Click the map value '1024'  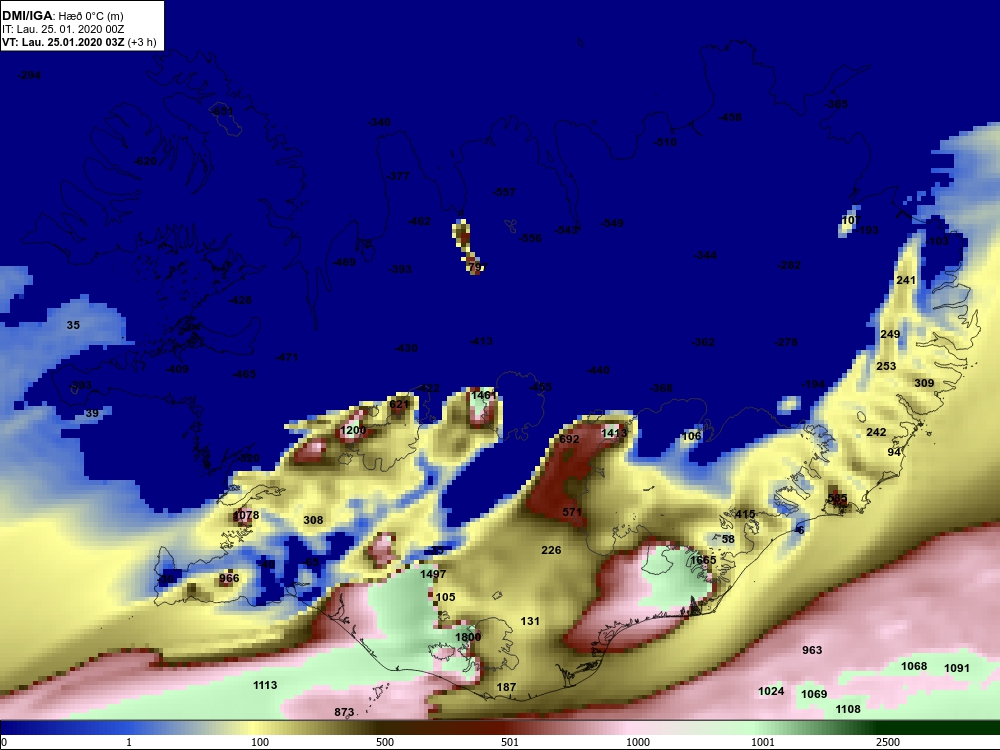(771, 691)
